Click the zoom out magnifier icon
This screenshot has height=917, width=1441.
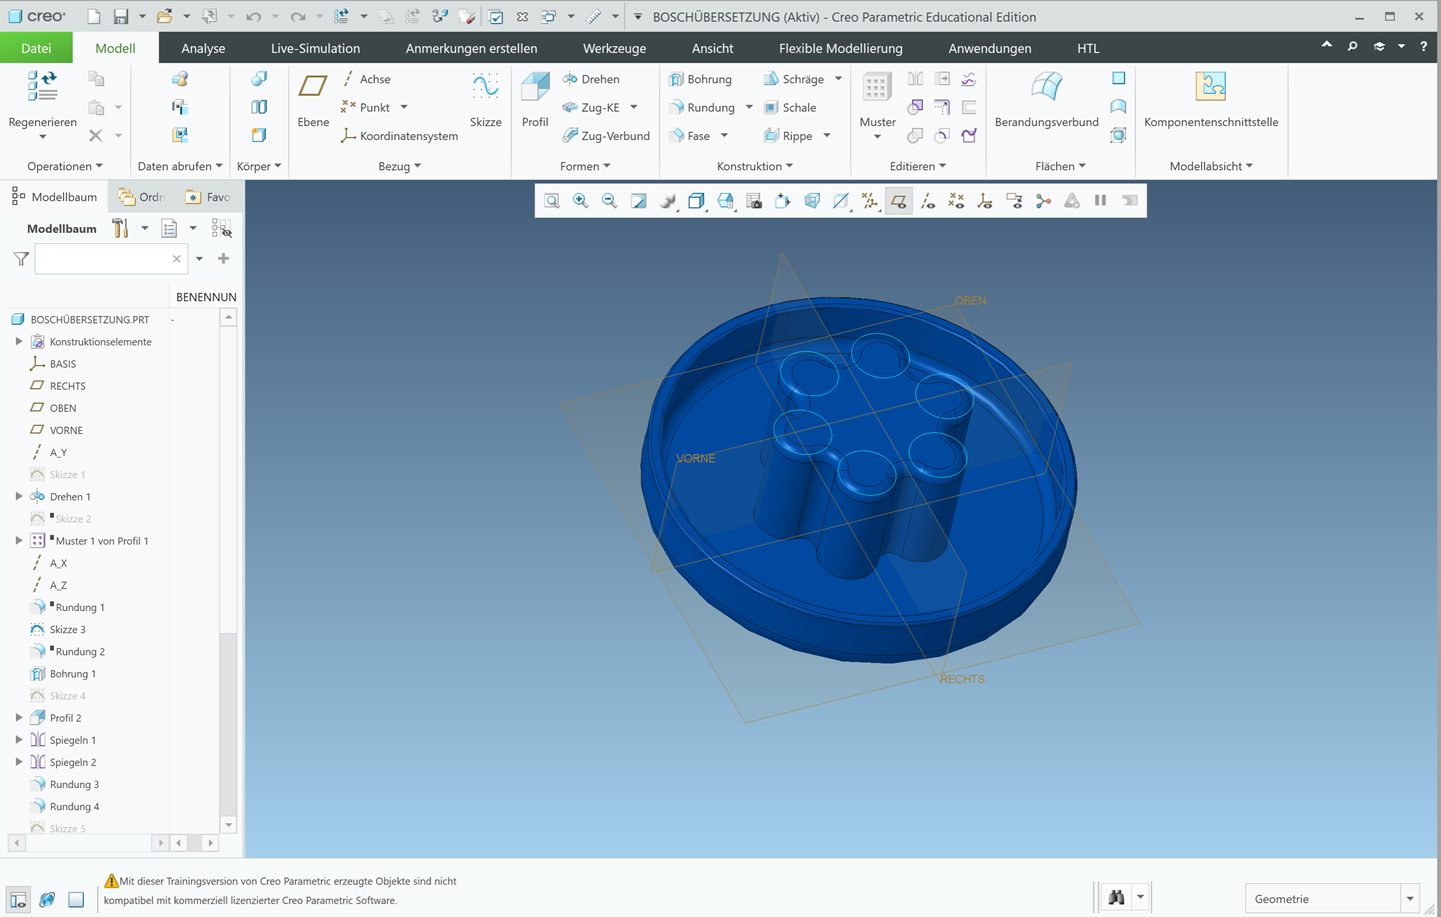[x=609, y=201]
